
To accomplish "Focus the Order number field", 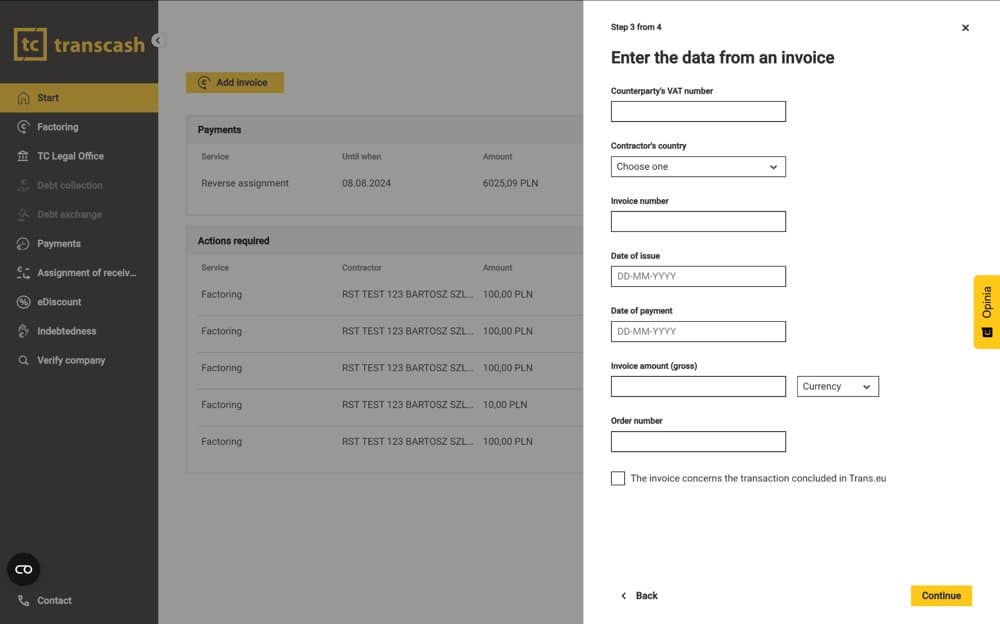I will pos(698,442).
